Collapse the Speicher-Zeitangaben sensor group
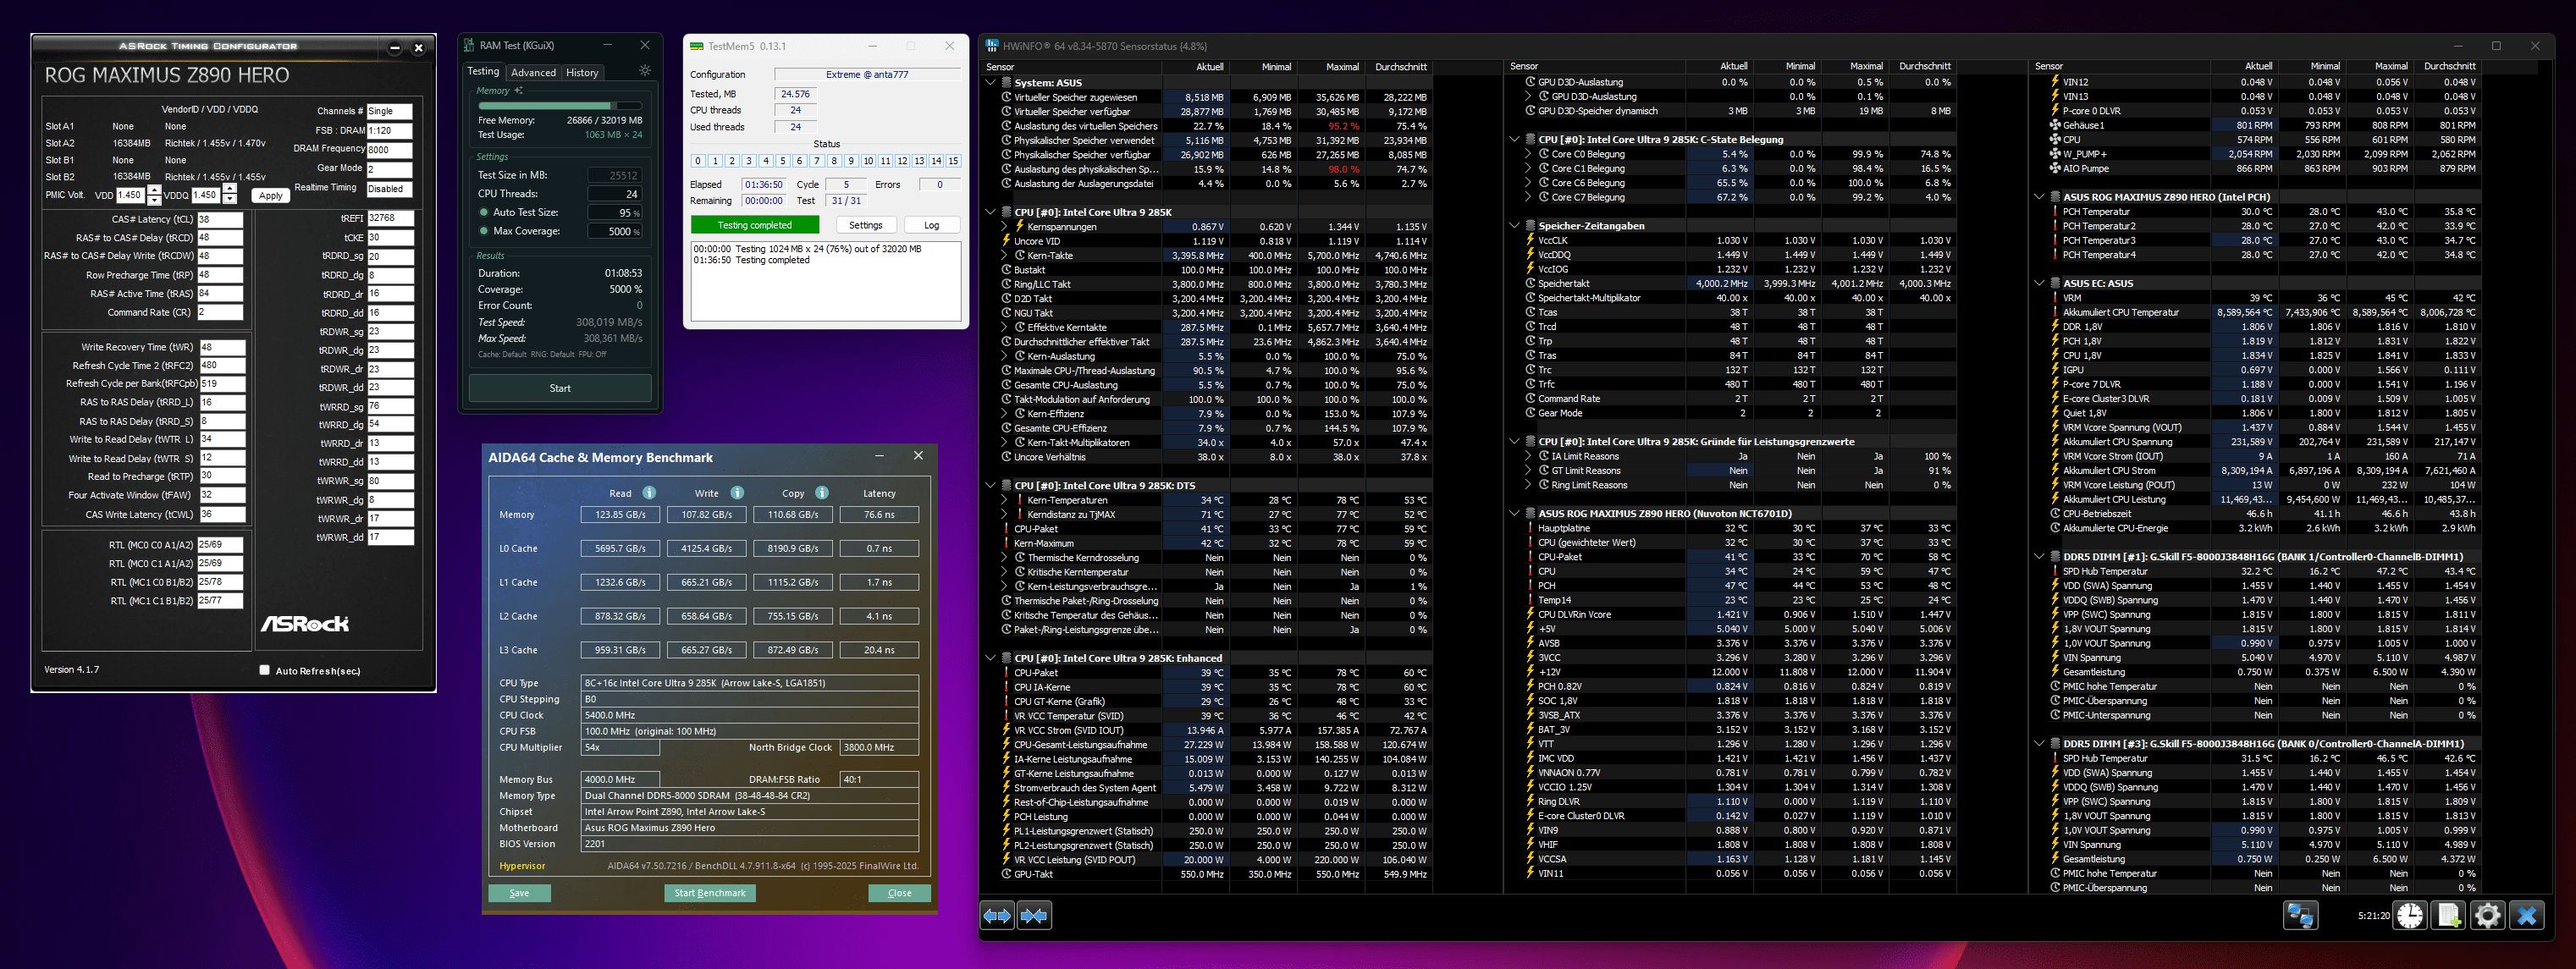The width and height of the screenshot is (2576, 969). pyautogui.click(x=1515, y=226)
